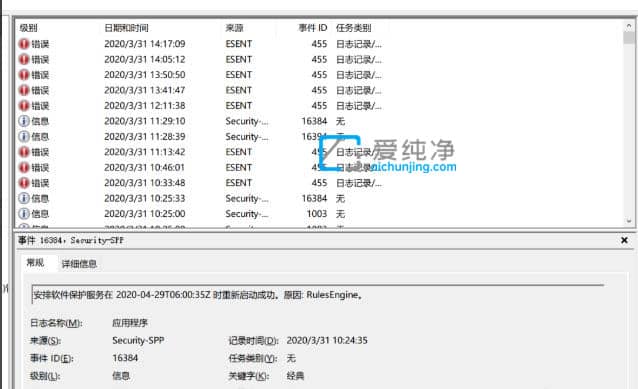Click the event description text box
The width and height of the screenshot is (638, 389).
pos(317,295)
